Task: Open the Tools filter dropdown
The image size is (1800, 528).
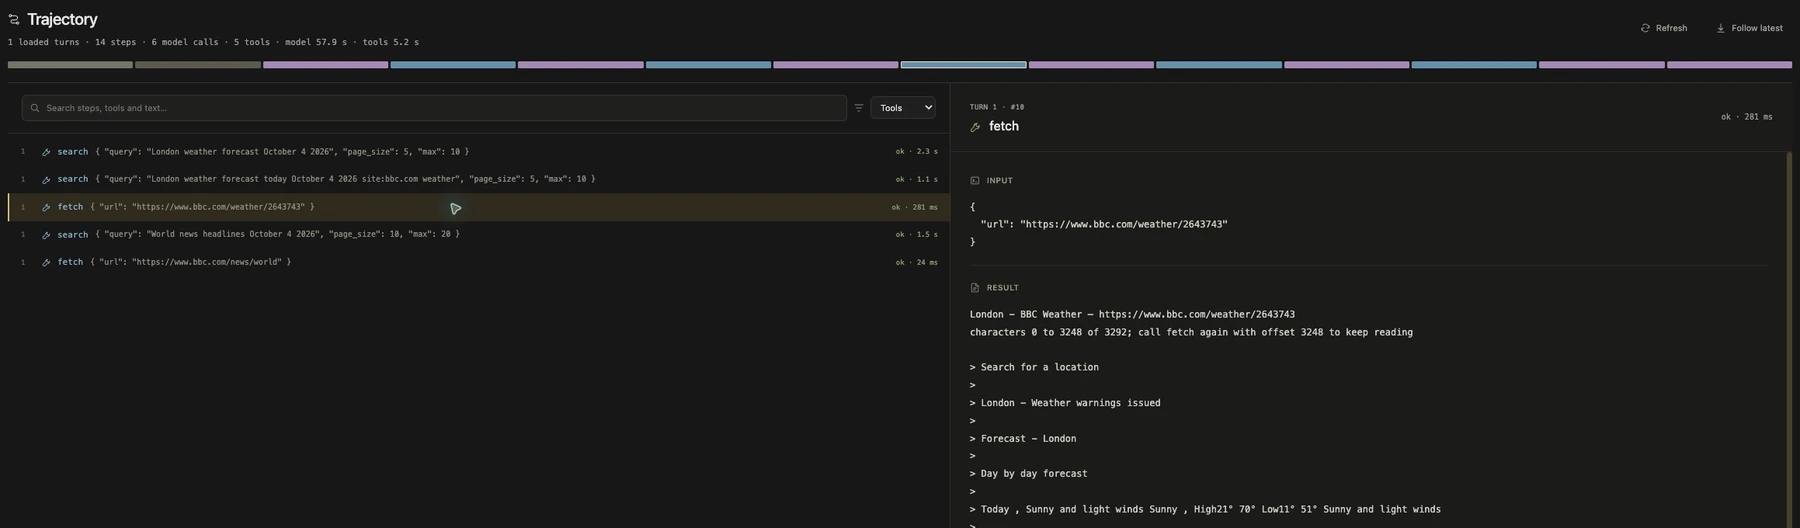Action: pyautogui.click(x=903, y=108)
